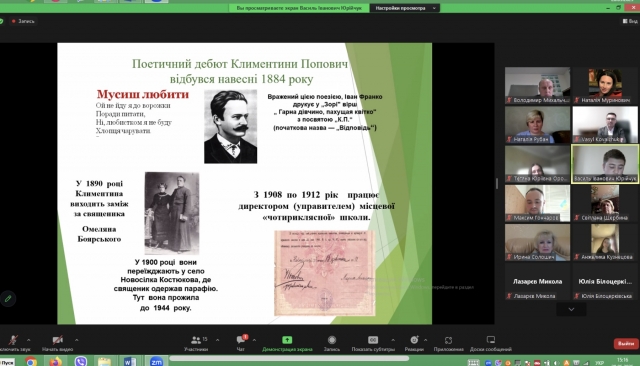Click the pink certificate document image

pos(325,273)
